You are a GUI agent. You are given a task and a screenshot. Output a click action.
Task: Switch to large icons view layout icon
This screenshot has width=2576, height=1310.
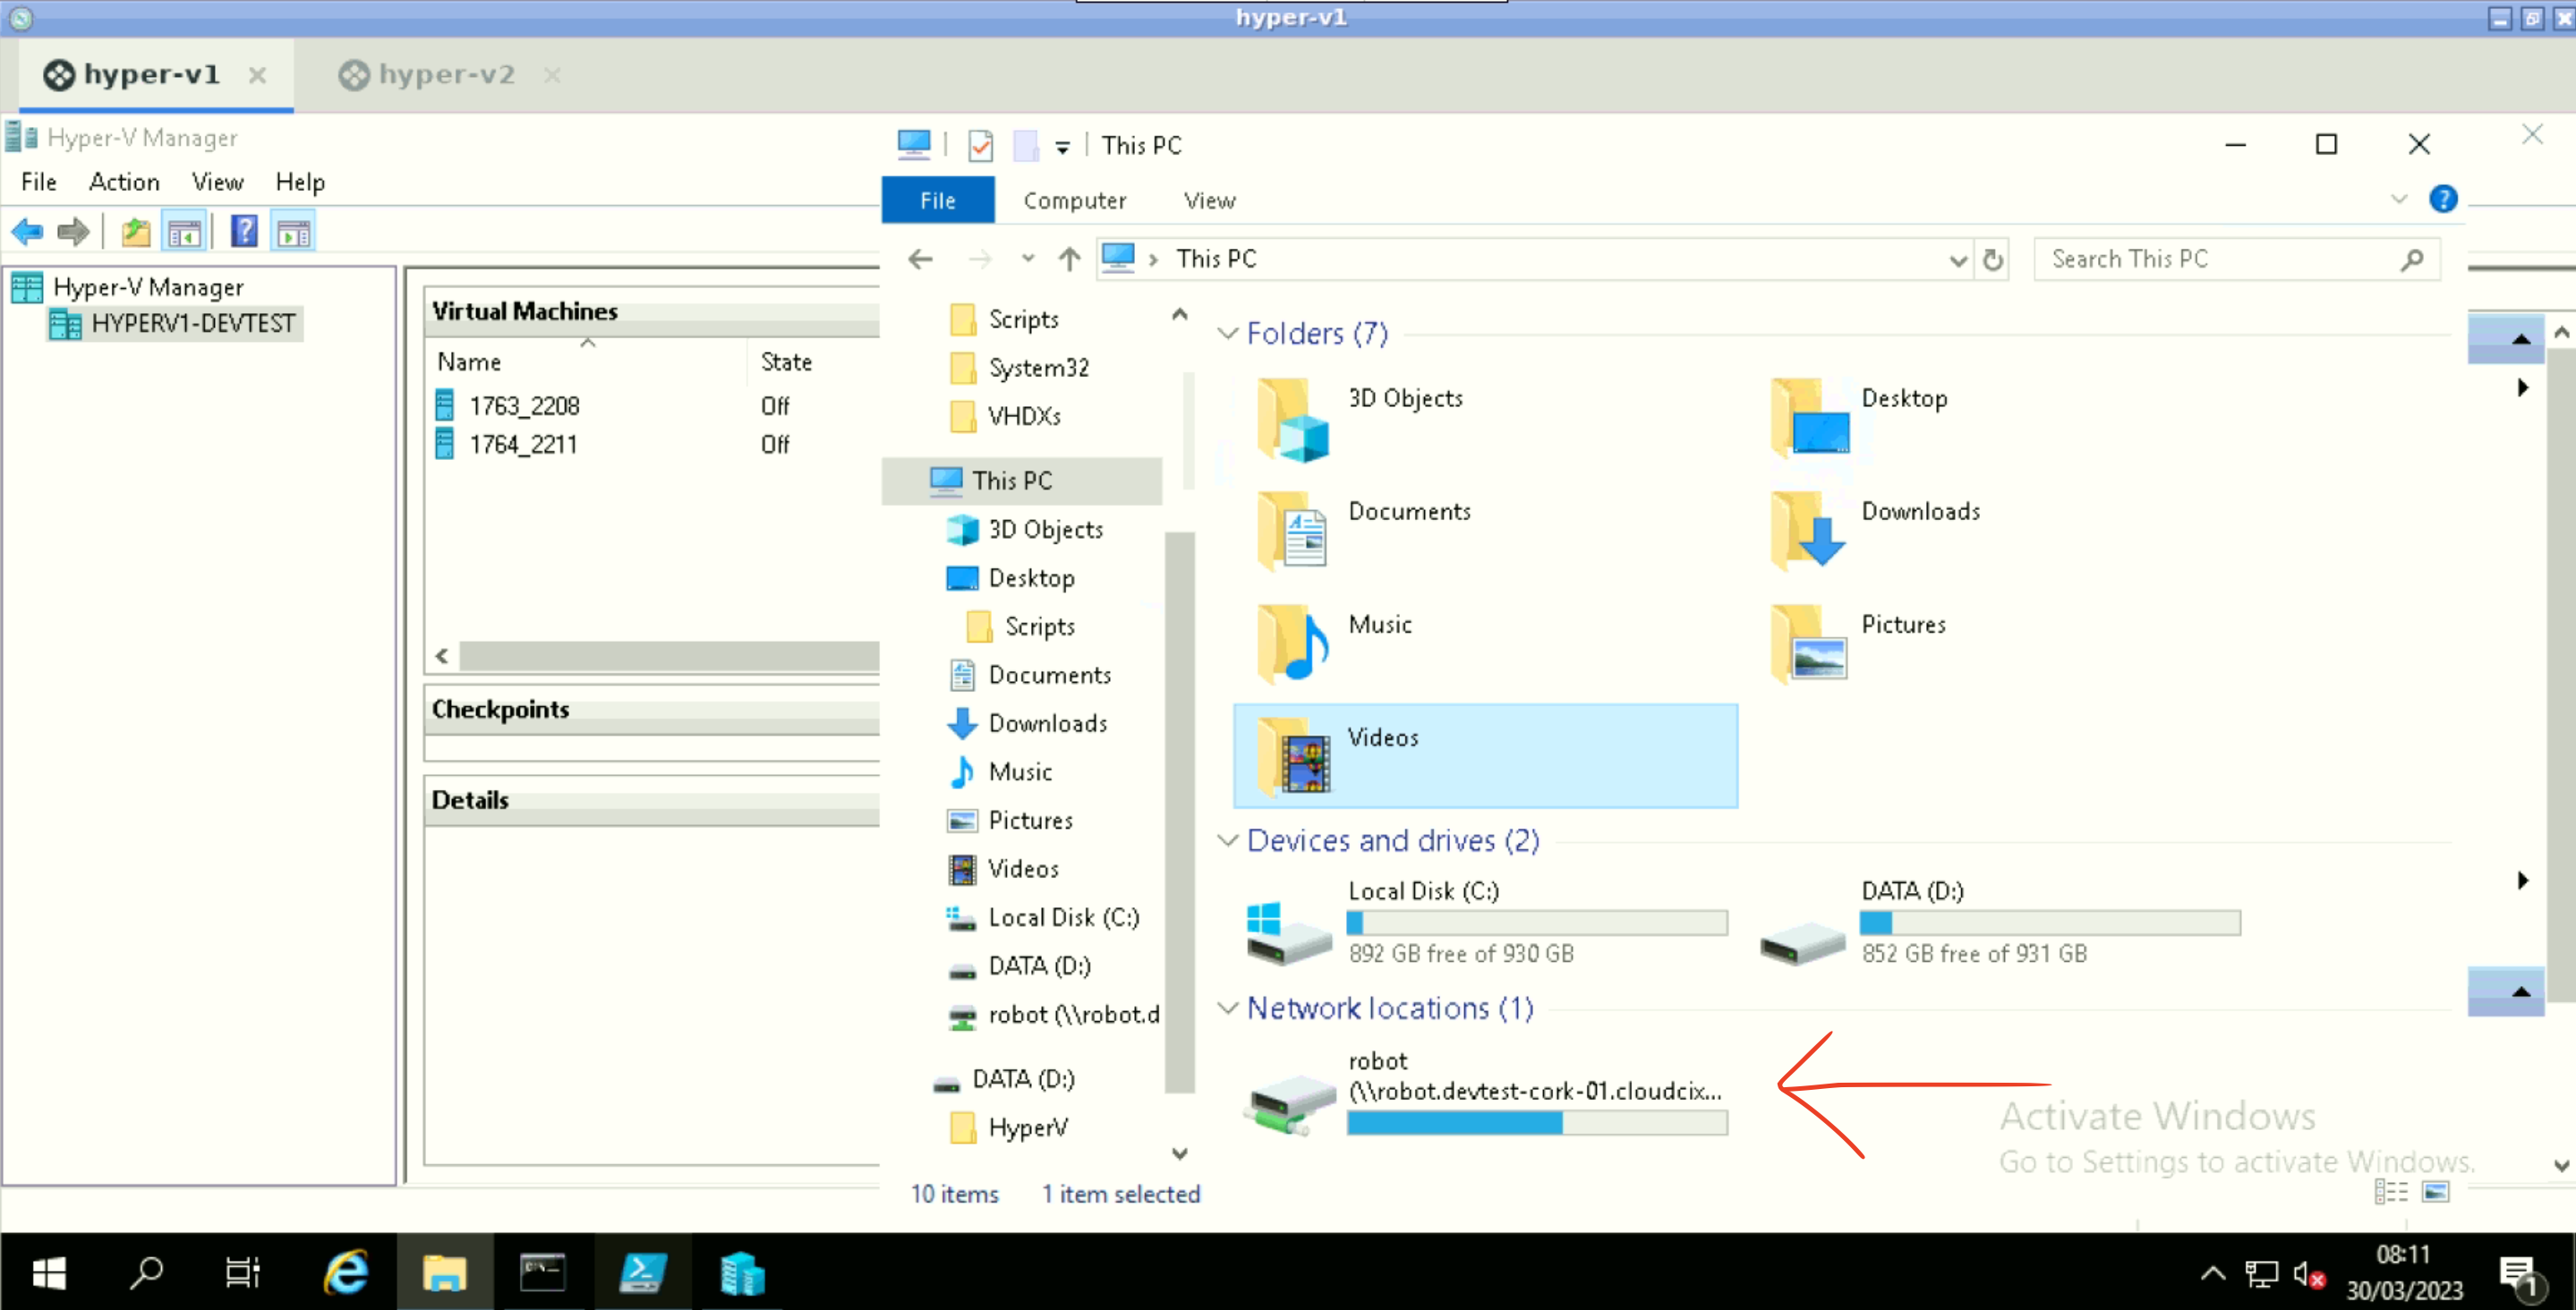[x=2436, y=1192]
